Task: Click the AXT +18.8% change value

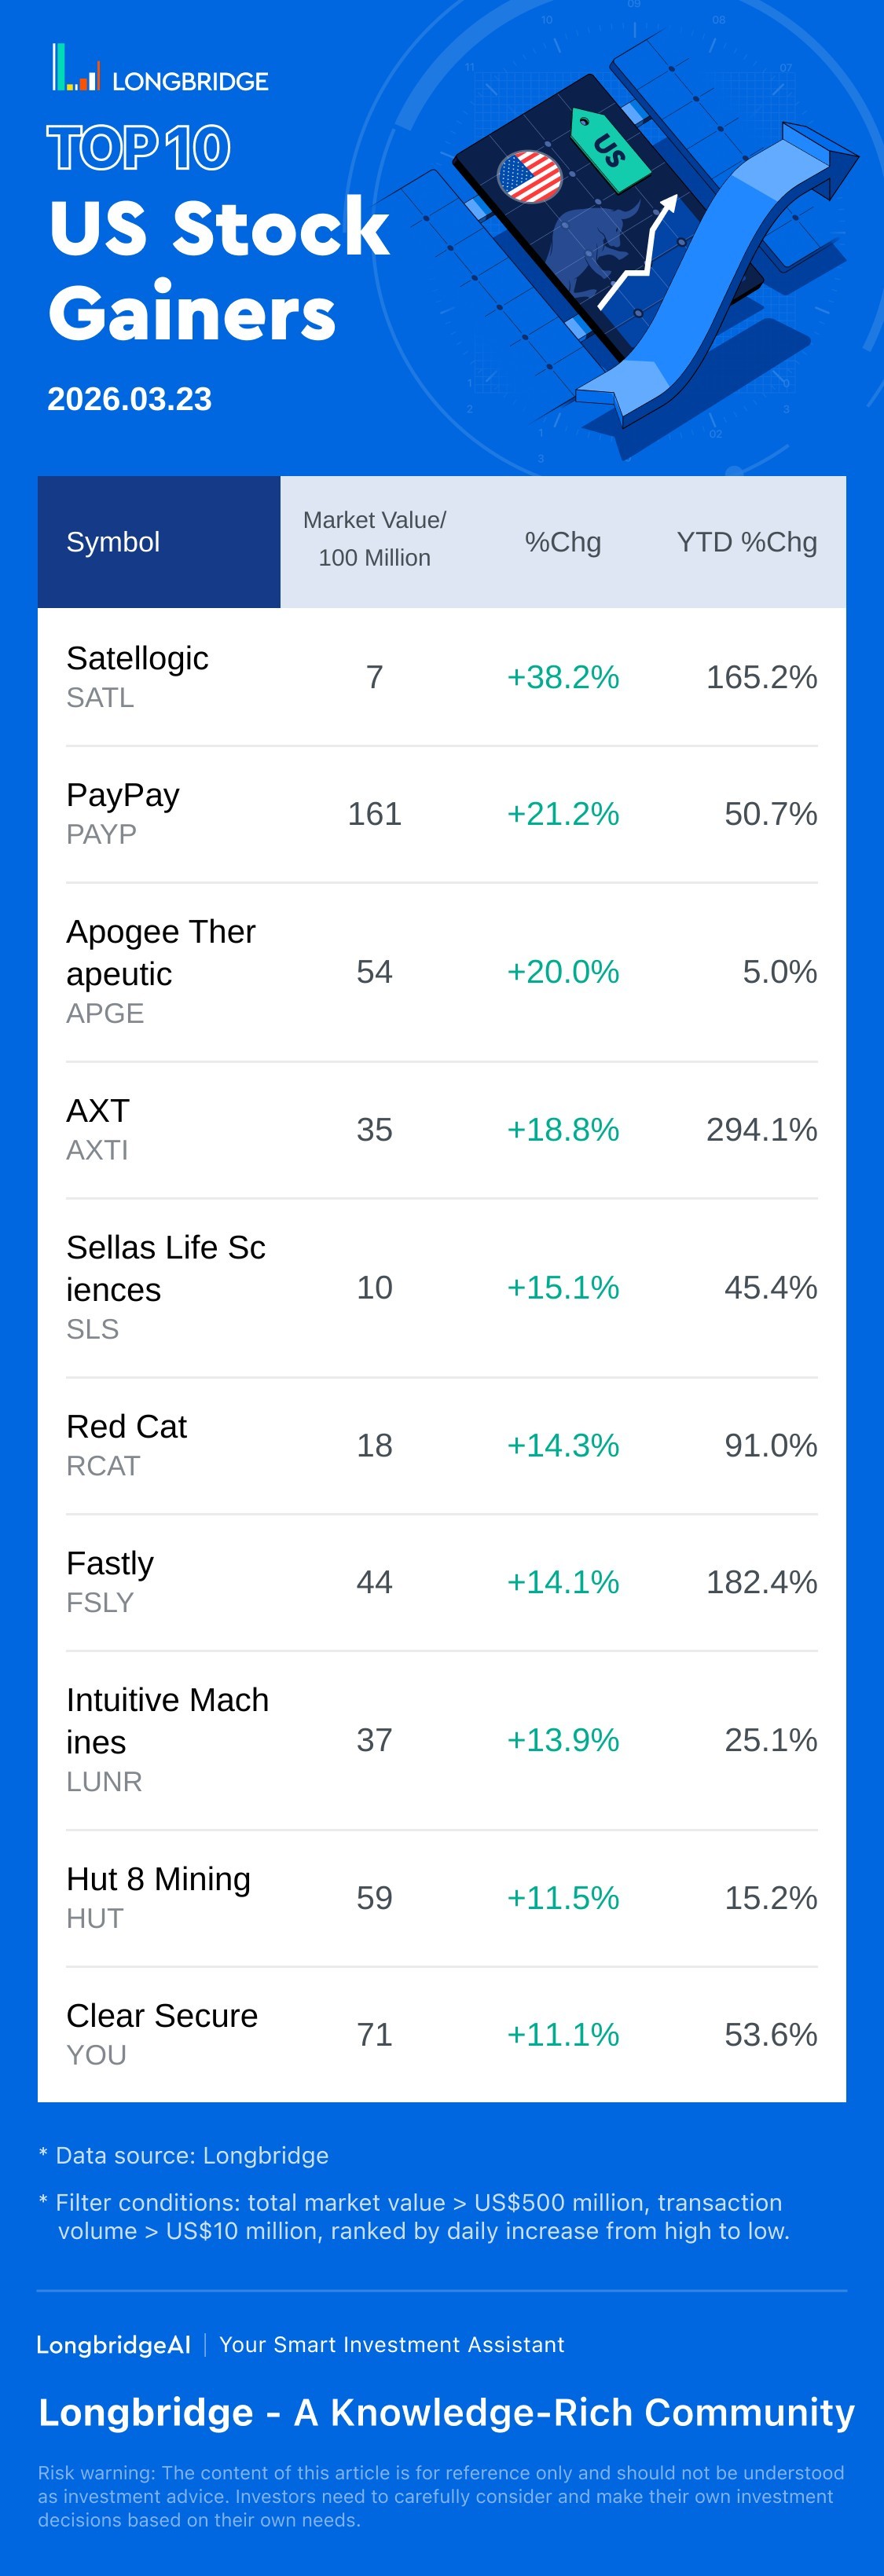Action: pos(563,1129)
